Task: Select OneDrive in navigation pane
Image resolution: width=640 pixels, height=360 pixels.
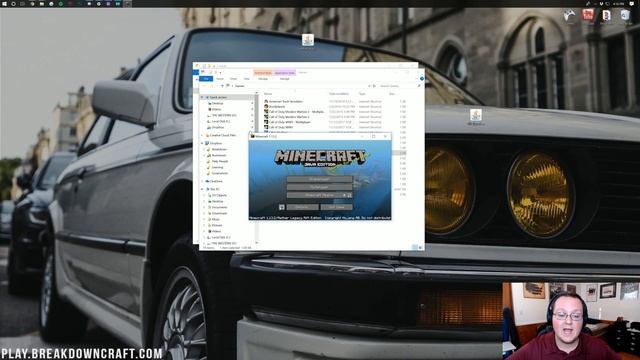Action: [217, 181]
